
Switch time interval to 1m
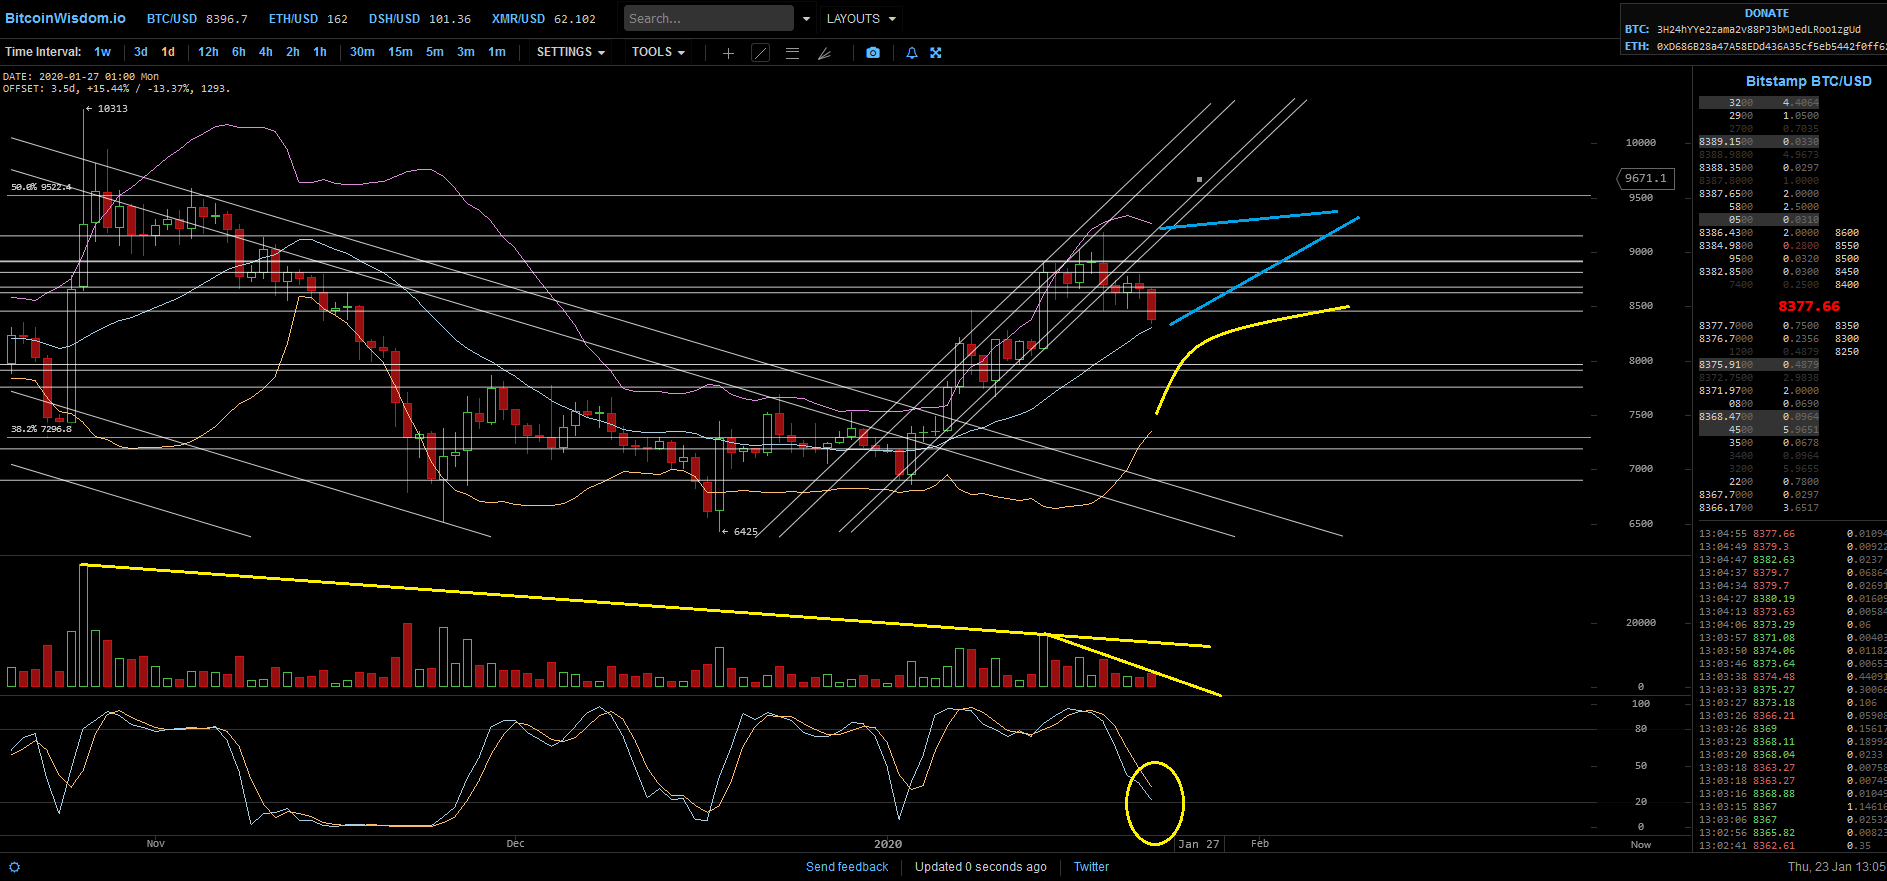pyautogui.click(x=497, y=52)
